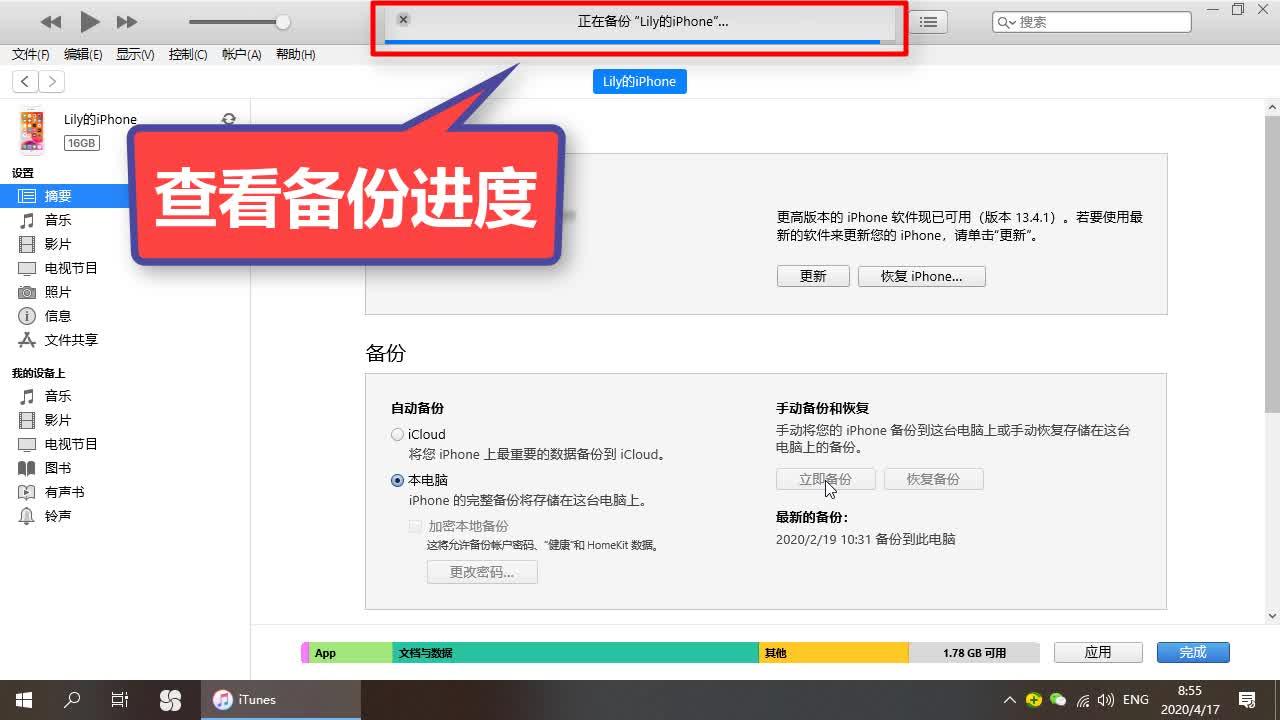This screenshot has height=720, width=1280.
Task: Click the 恢复备份 button
Action: pyautogui.click(x=933, y=479)
